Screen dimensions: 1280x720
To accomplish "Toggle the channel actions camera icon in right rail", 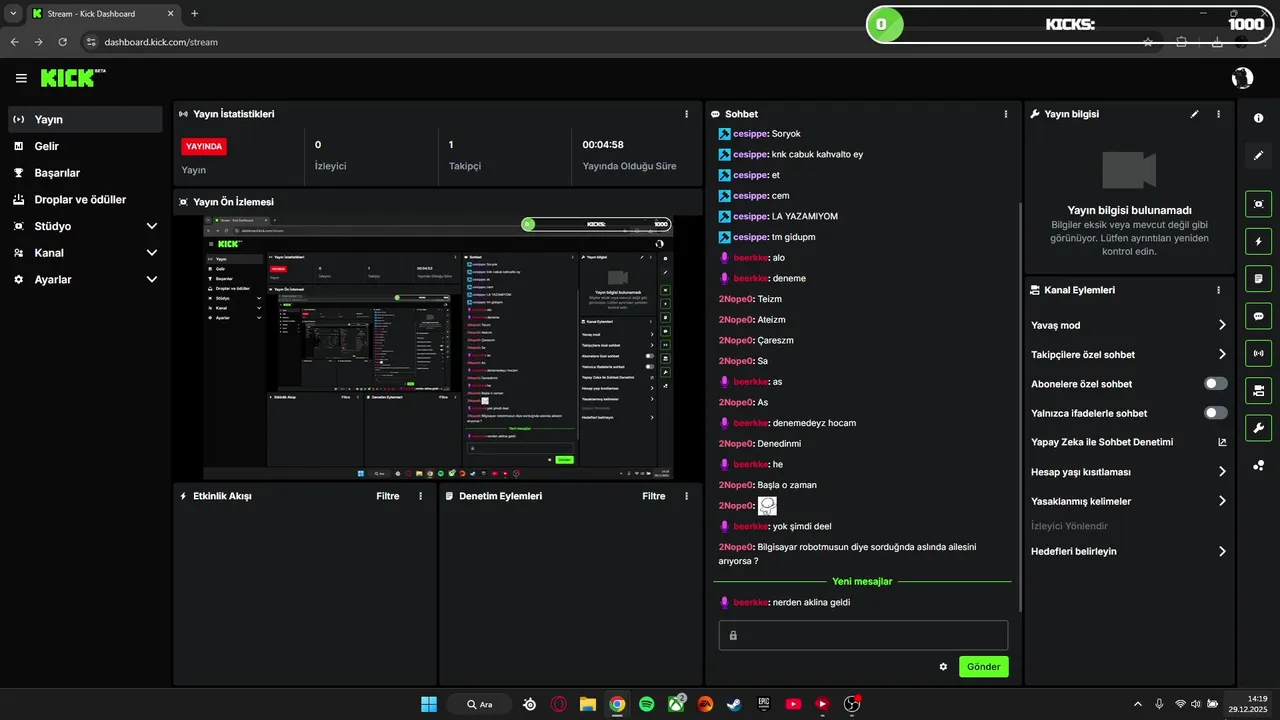I will click(x=1258, y=390).
